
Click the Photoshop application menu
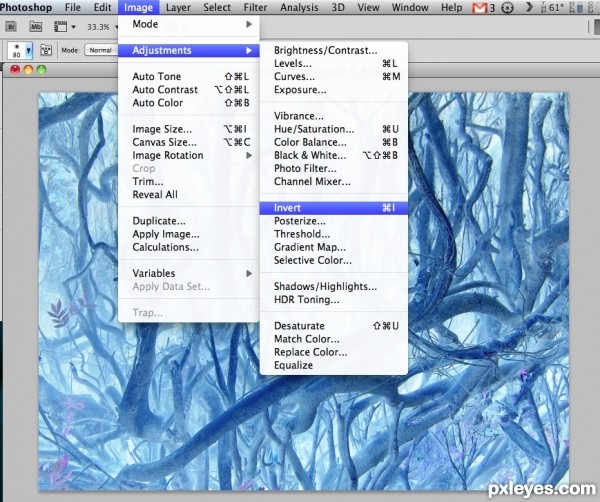pyautogui.click(x=26, y=7)
